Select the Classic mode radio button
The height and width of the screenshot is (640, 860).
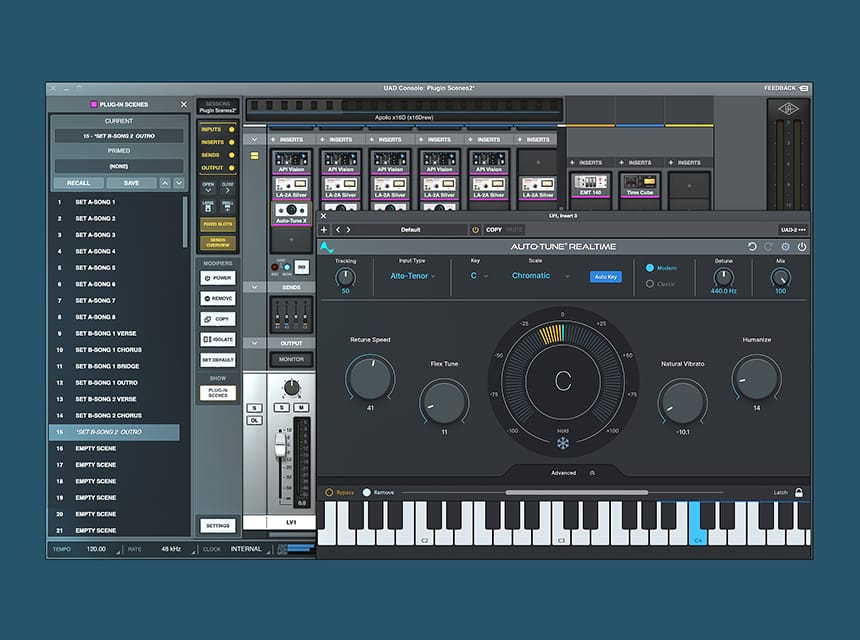pyautogui.click(x=650, y=284)
